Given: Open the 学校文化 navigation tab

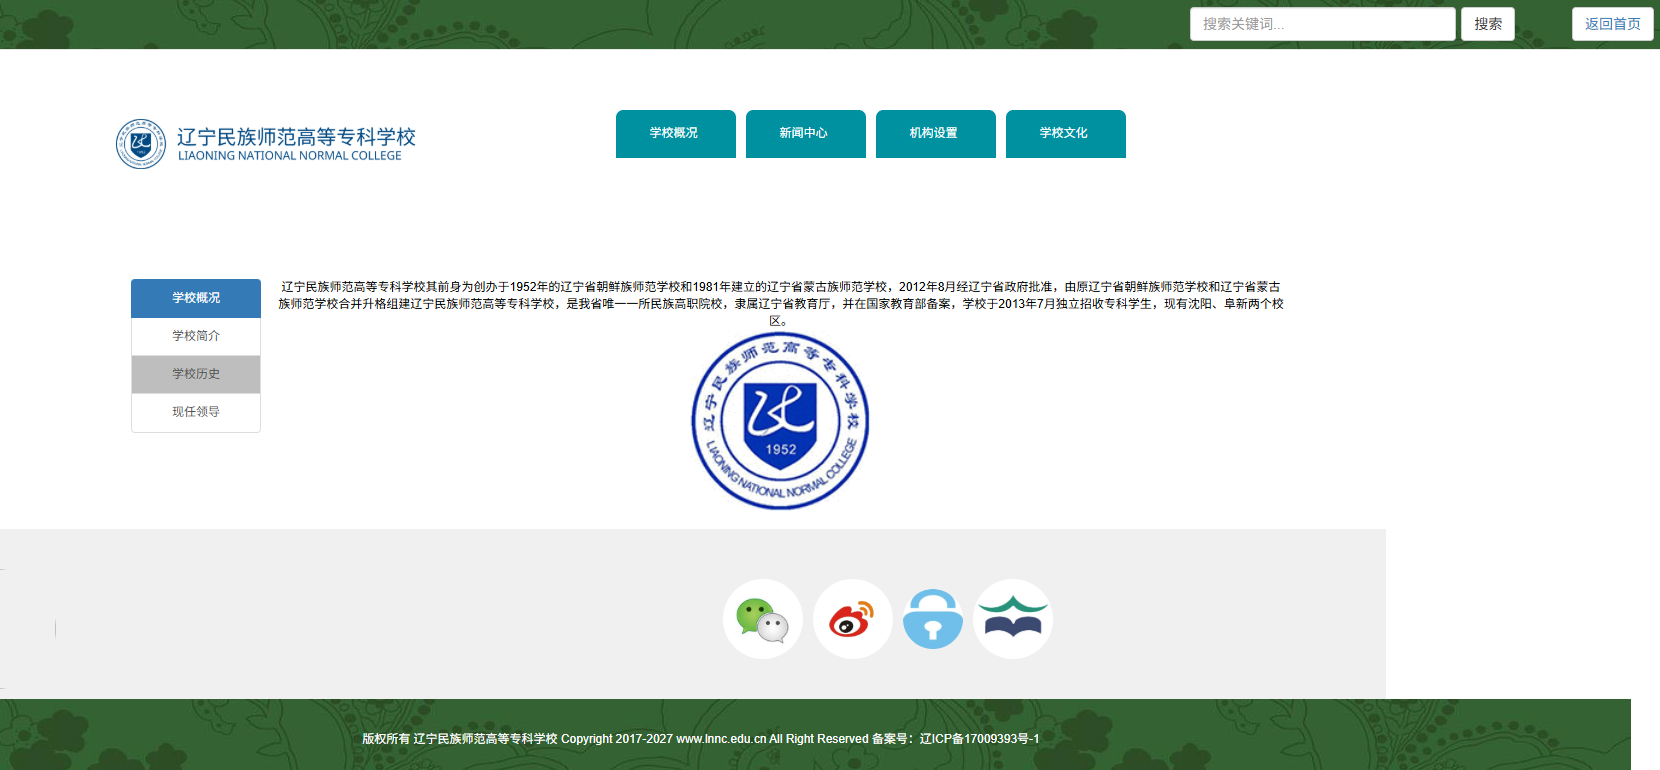Looking at the screenshot, I should (1066, 134).
